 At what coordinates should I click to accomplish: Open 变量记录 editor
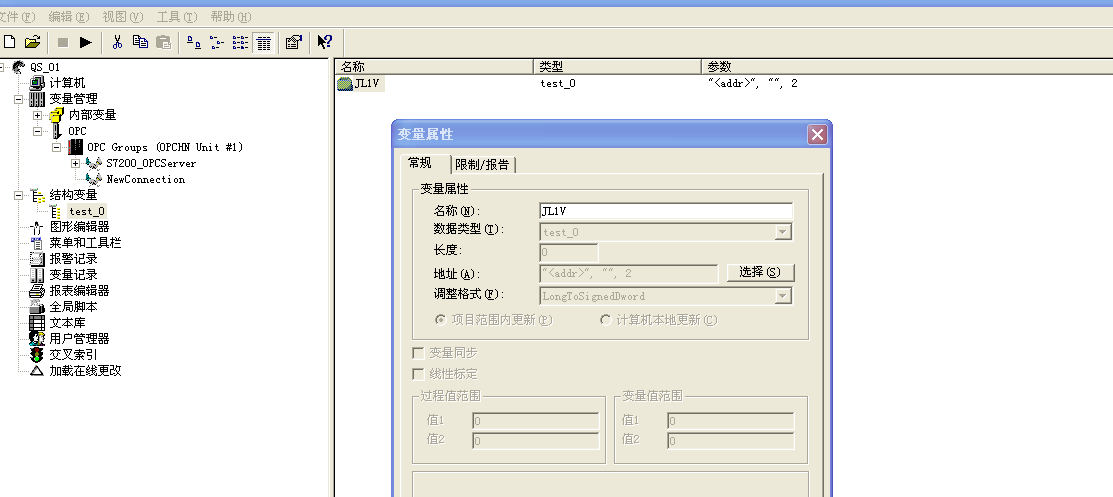(x=73, y=275)
